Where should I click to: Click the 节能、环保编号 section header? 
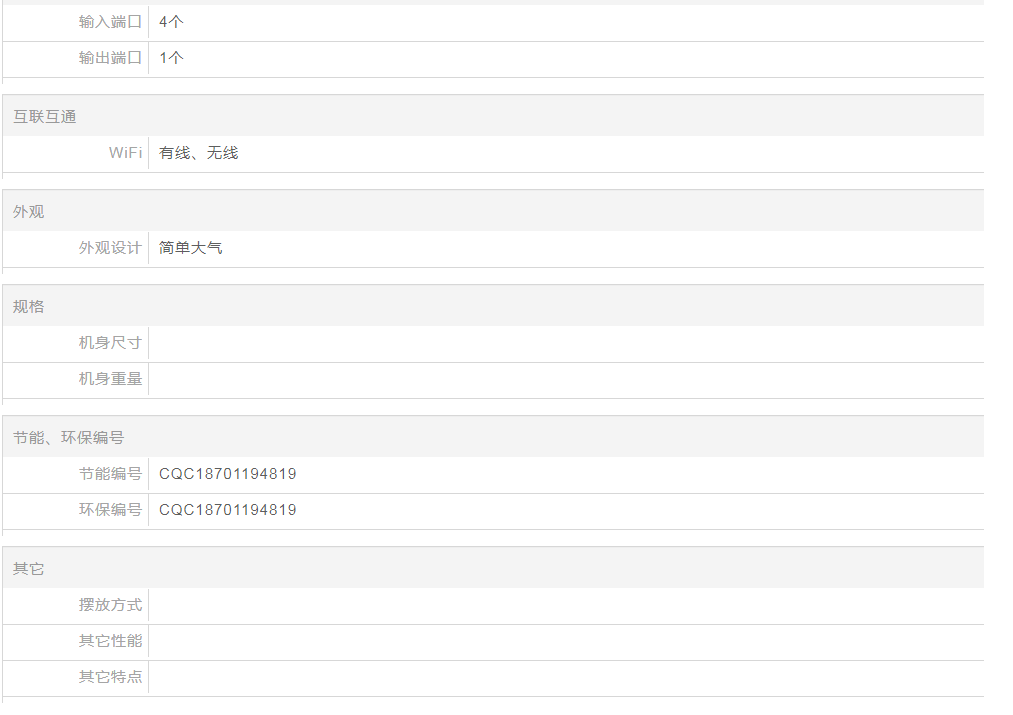[x=68, y=438]
